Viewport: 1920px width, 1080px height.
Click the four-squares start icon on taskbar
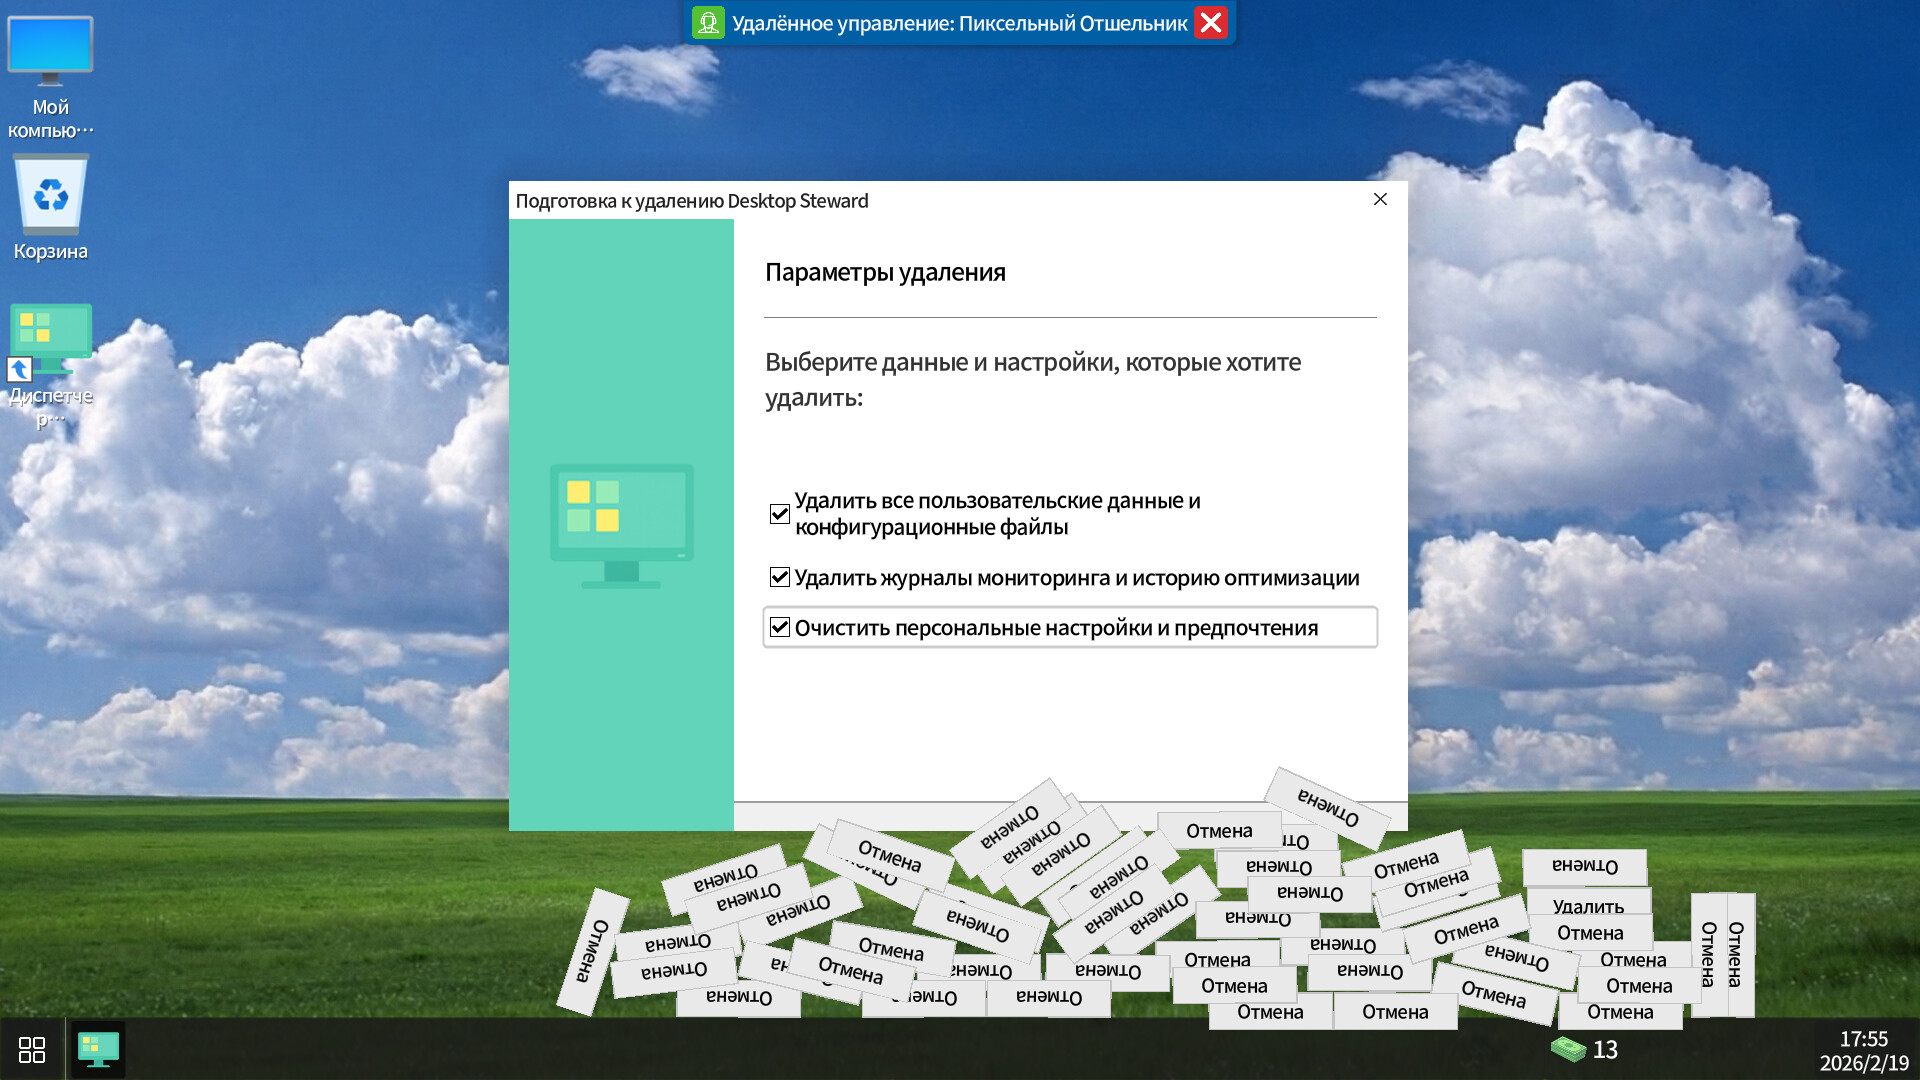pyautogui.click(x=32, y=1049)
